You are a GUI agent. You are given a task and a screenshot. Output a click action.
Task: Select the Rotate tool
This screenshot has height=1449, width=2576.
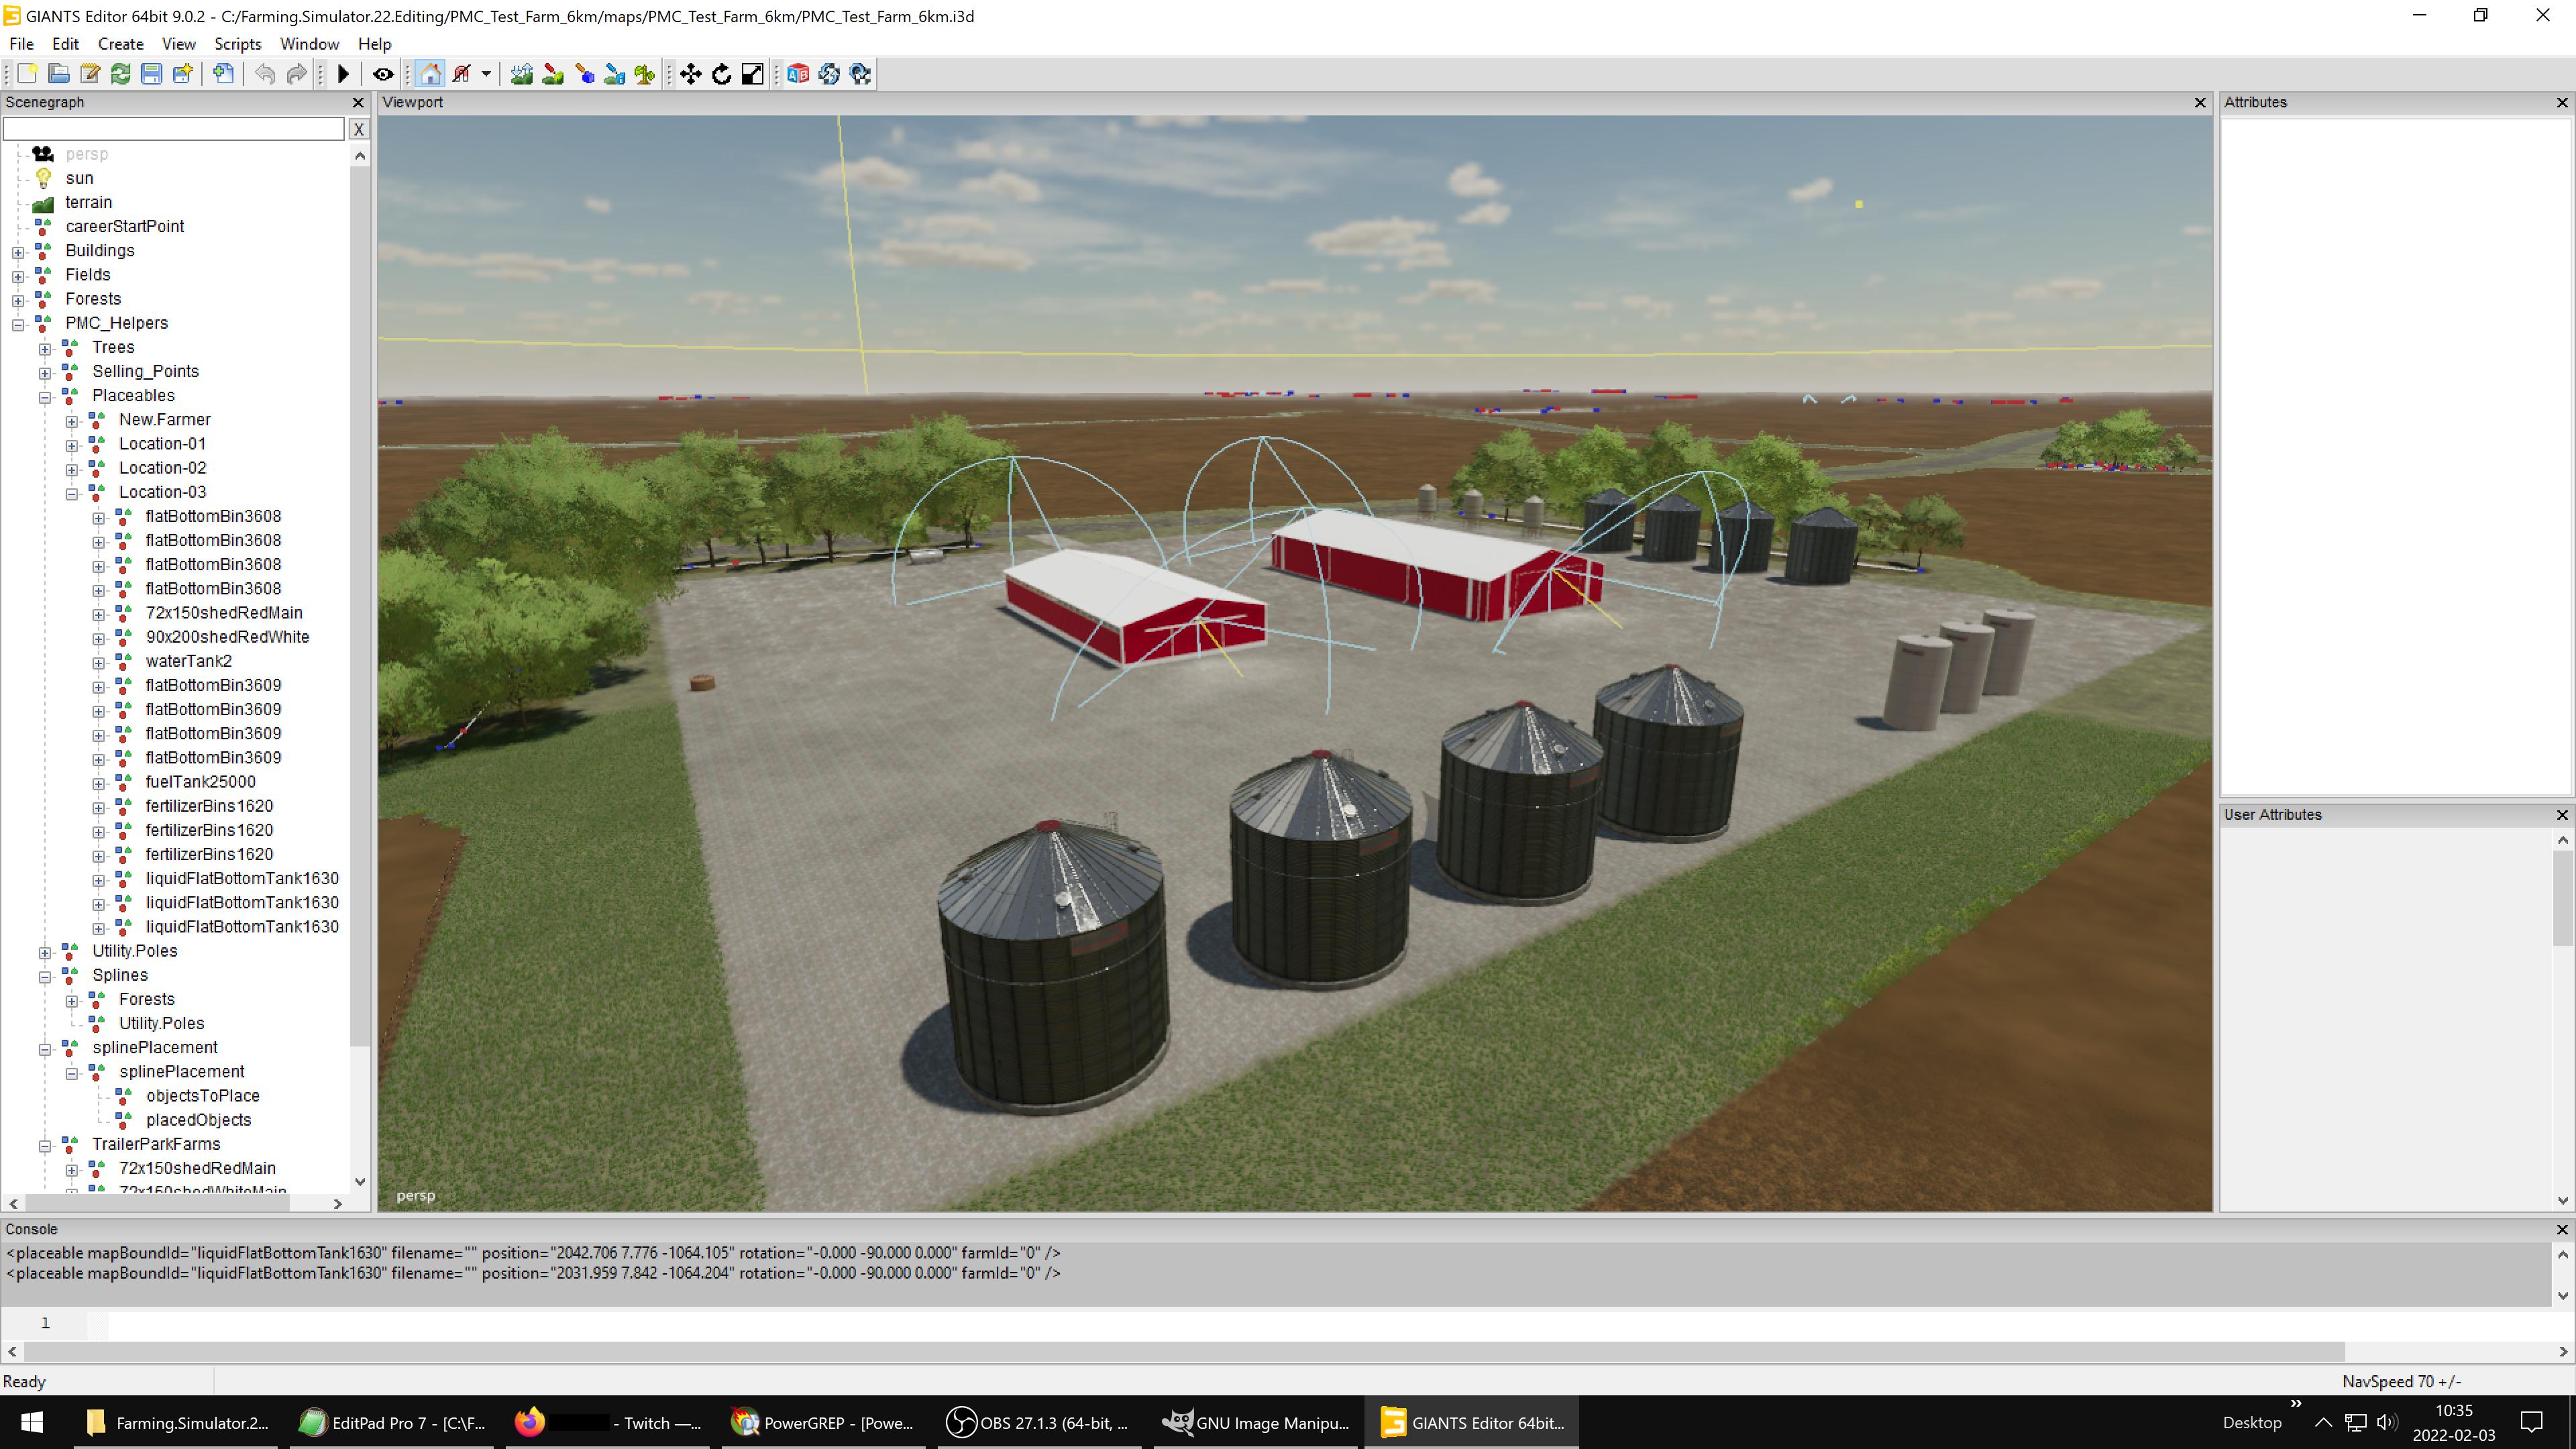[722, 74]
